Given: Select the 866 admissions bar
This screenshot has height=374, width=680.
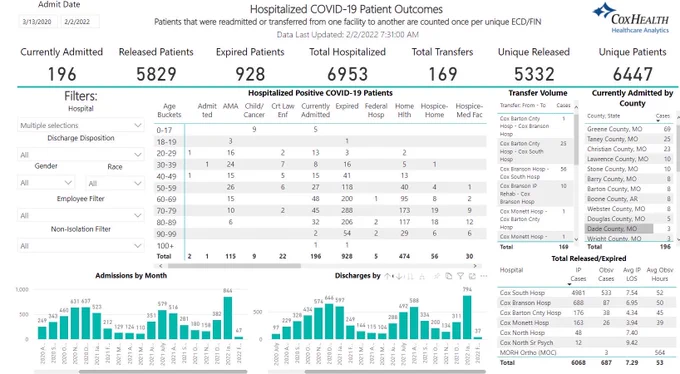Looking at the screenshot, I should pyautogui.click(x=228, y=318).
